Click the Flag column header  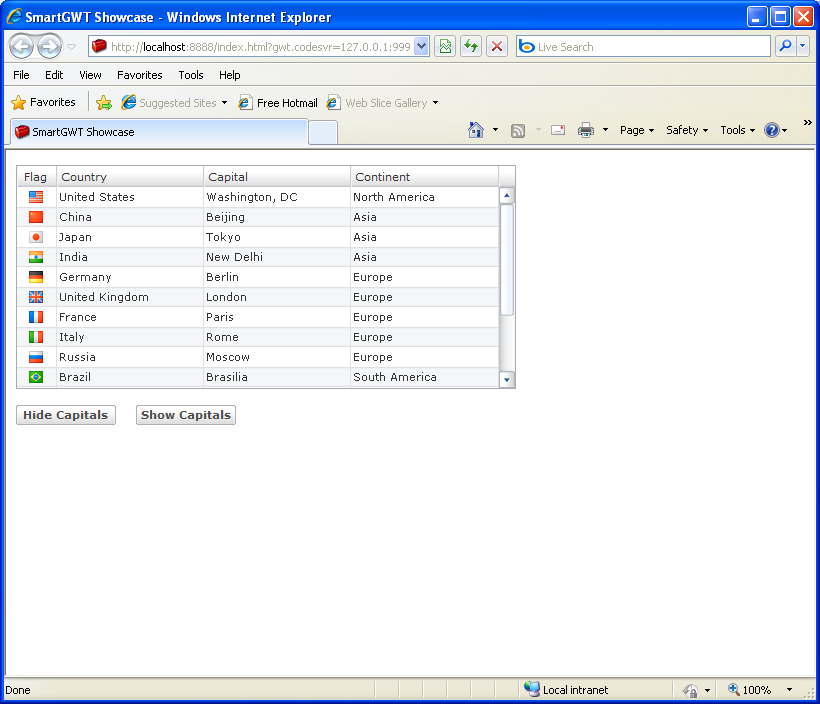point(36,177)
